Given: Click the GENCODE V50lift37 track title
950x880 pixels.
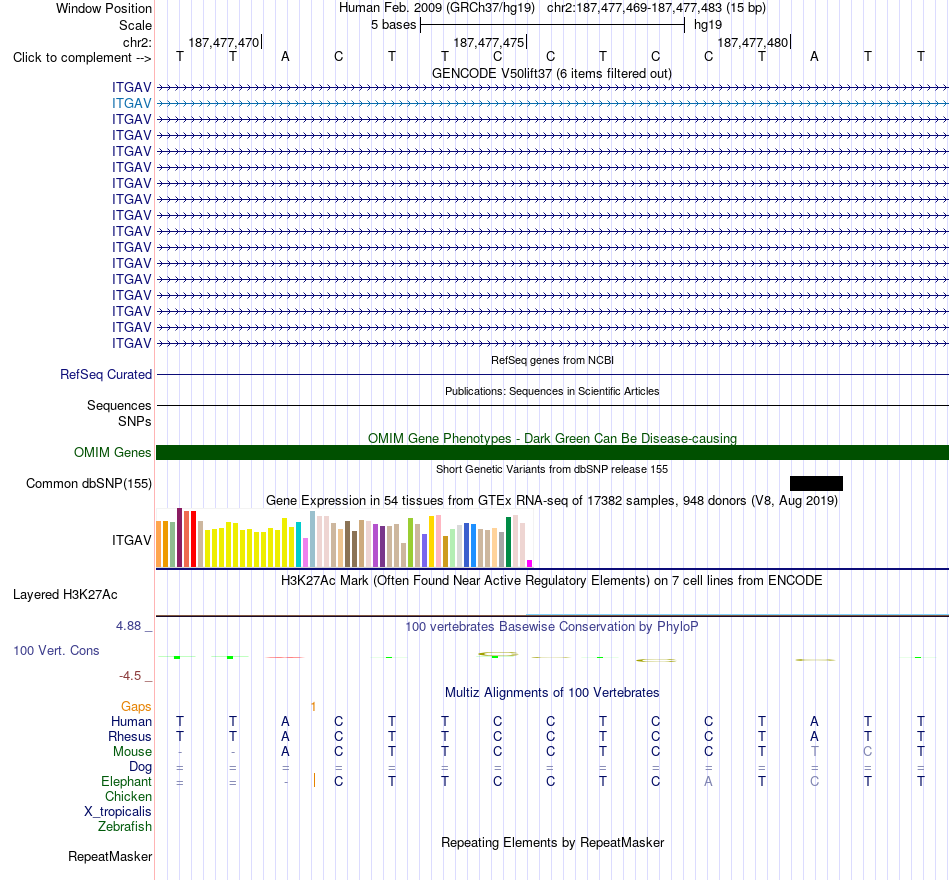Looking at the screenshot, I should [551, 74].
